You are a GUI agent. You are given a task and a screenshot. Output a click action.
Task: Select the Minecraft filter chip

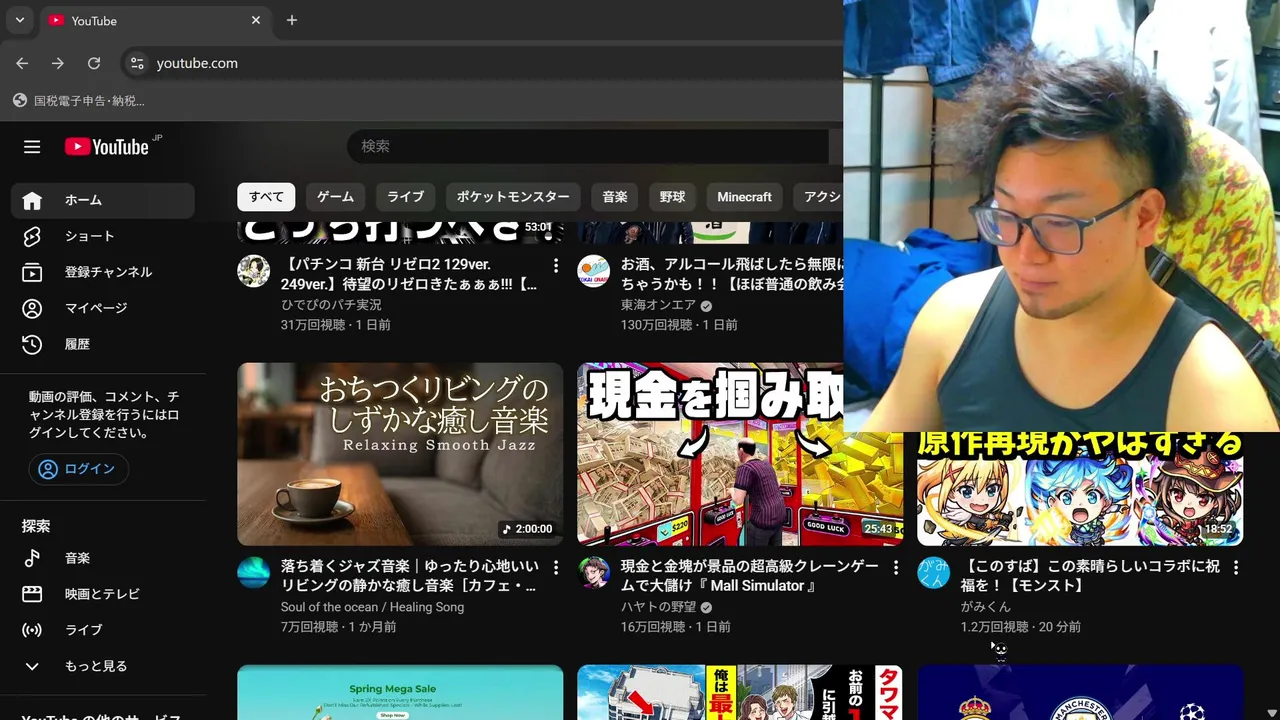tap(744, 197)
